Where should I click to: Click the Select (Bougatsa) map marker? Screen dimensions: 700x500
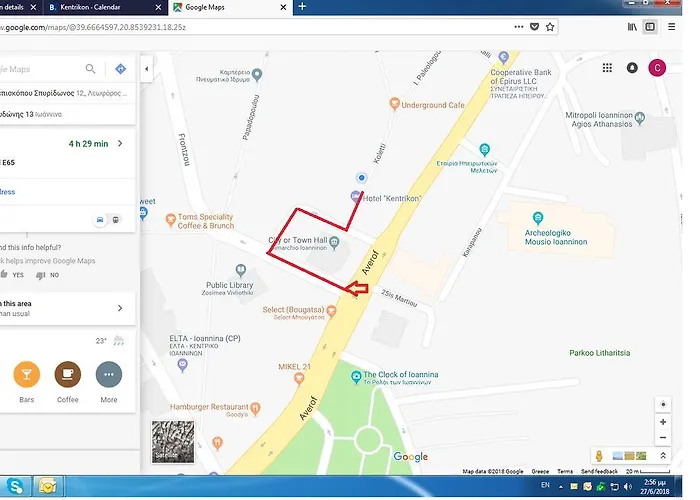[x=331, y=311]
